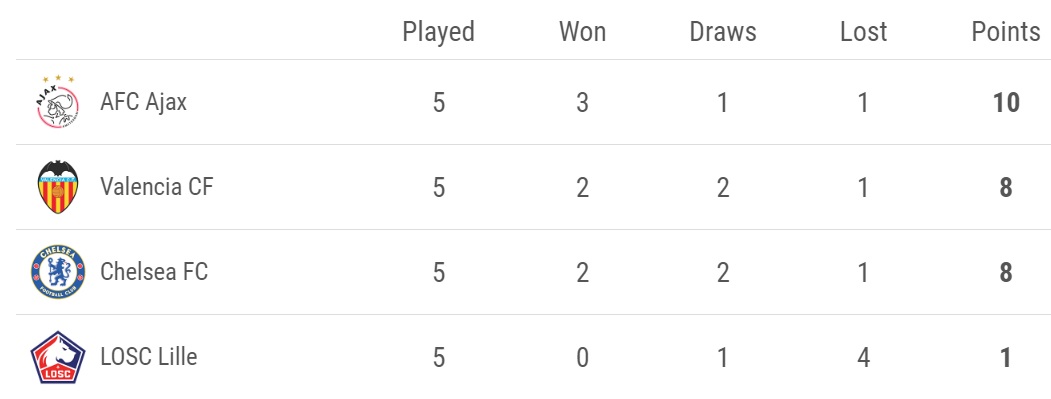This screenshot has width=1051, height=399.
Task: Select Chelsea FC's 8 points value
Action: click(x=1006, y=273)
